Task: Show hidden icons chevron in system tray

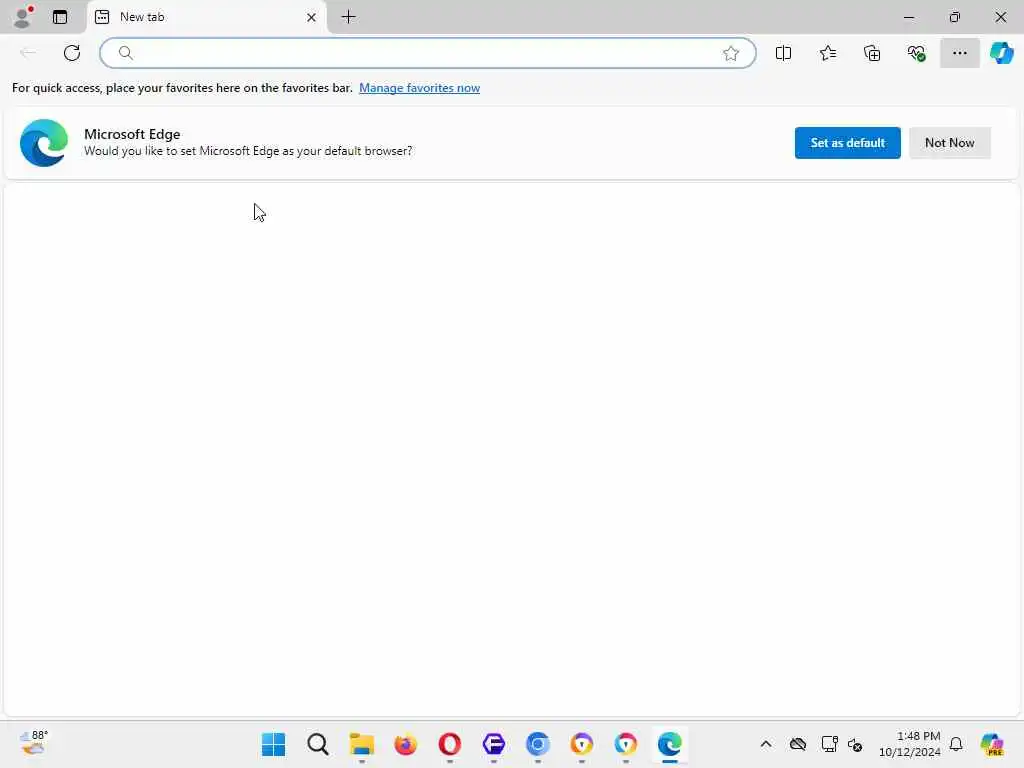Action: coord(765,744)
